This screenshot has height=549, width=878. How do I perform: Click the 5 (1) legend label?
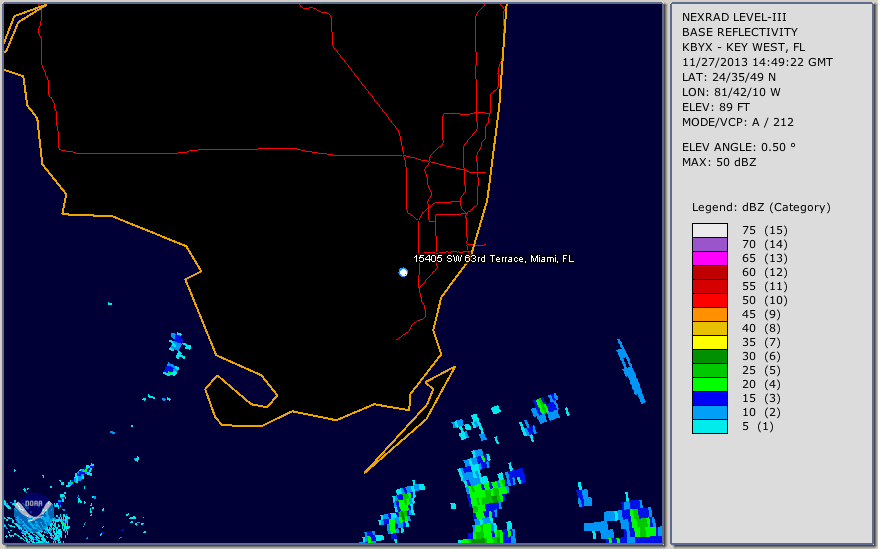[x=758, y=426]
